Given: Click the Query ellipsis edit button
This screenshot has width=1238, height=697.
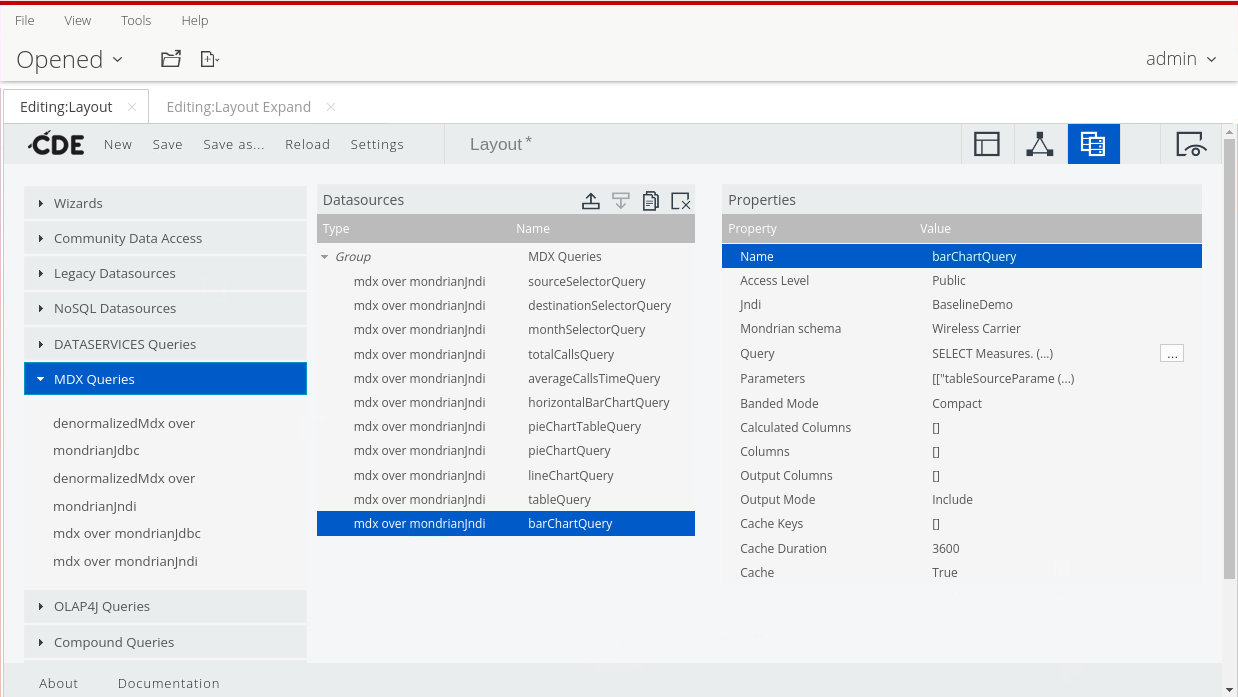Looking at the screenshot, I should pos(1171,353).
